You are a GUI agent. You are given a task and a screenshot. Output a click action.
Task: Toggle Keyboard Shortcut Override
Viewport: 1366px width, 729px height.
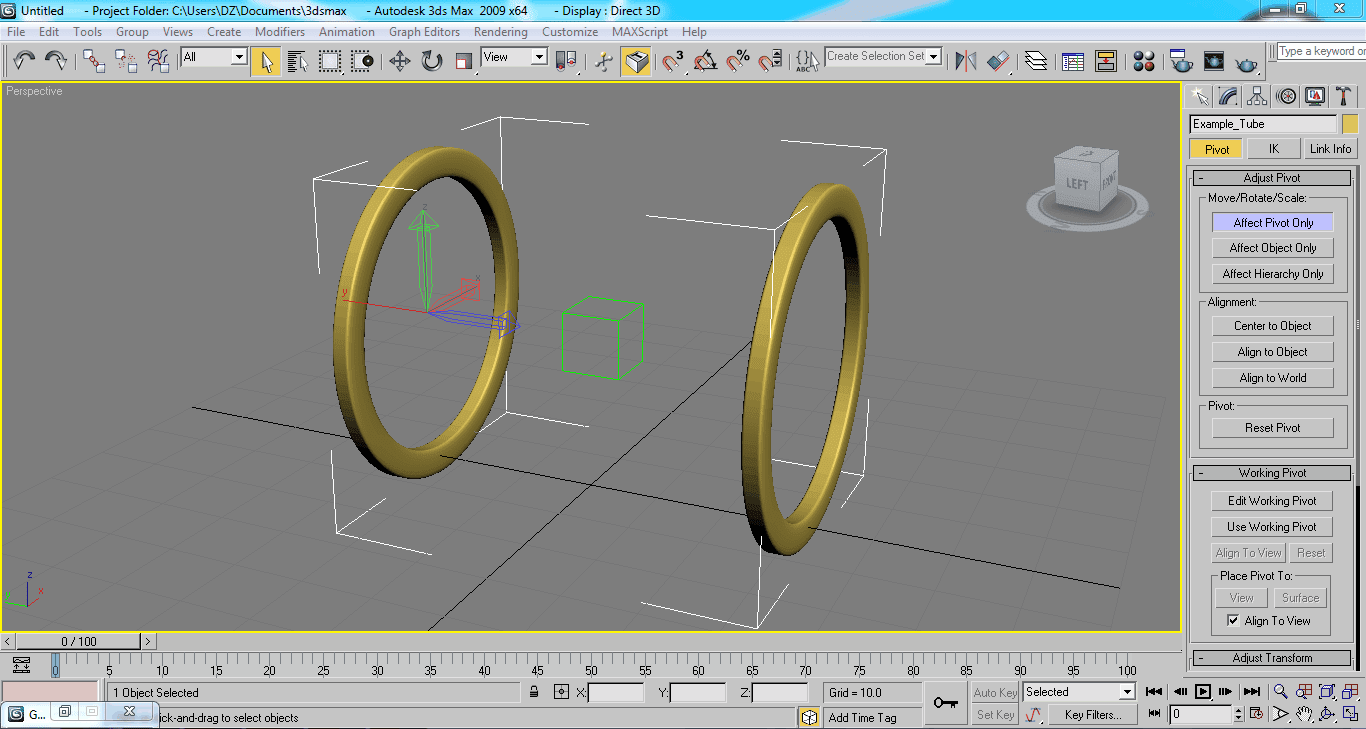[636, 61]
